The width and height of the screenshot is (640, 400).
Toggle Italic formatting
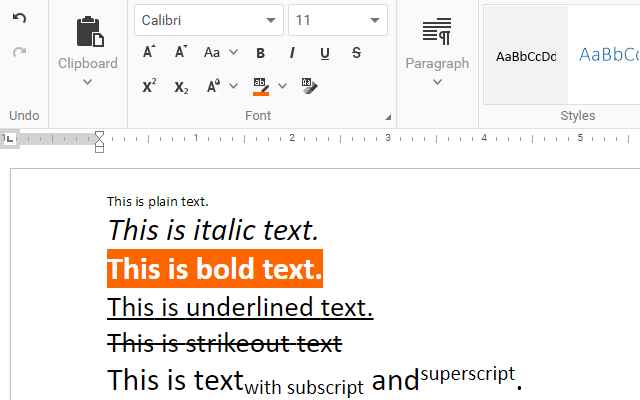coord(292,53)
